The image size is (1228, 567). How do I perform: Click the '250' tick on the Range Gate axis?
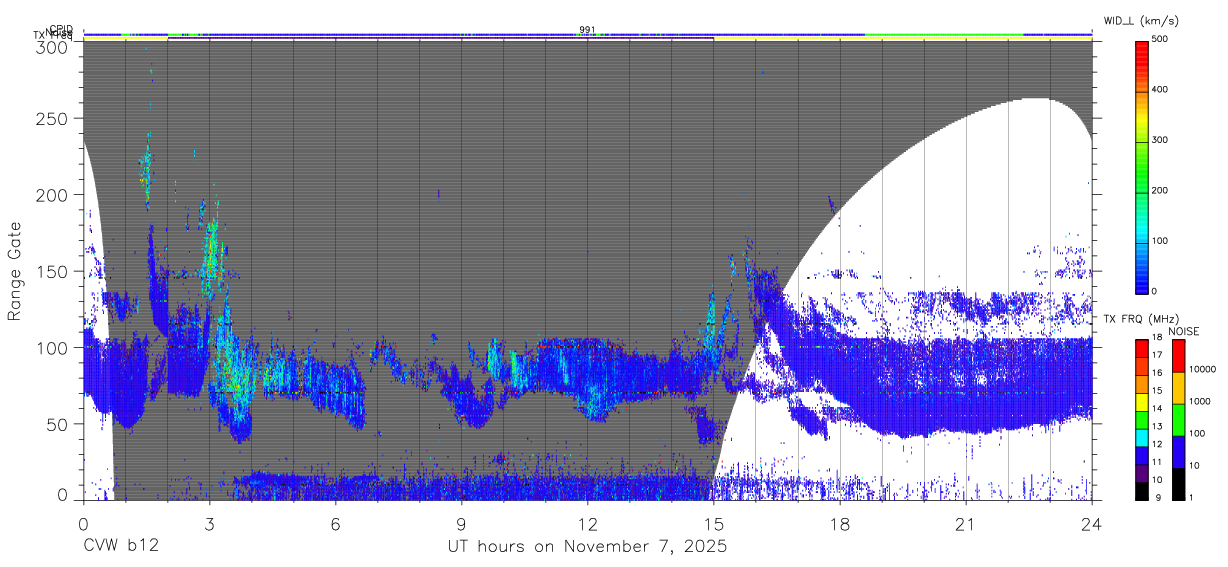pyautogui.click(x=50, y=118)
